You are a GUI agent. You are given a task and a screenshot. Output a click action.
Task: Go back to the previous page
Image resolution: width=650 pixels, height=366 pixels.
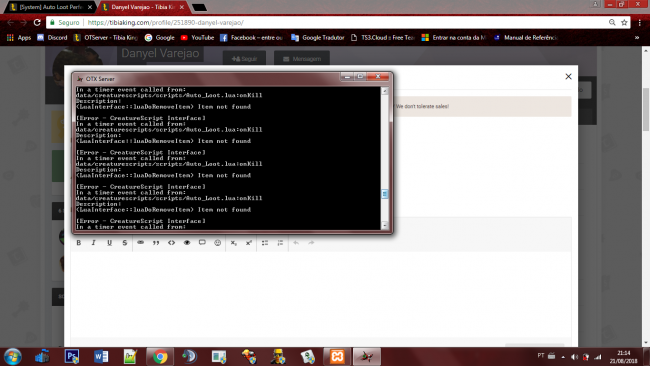(x=10, y=22)
